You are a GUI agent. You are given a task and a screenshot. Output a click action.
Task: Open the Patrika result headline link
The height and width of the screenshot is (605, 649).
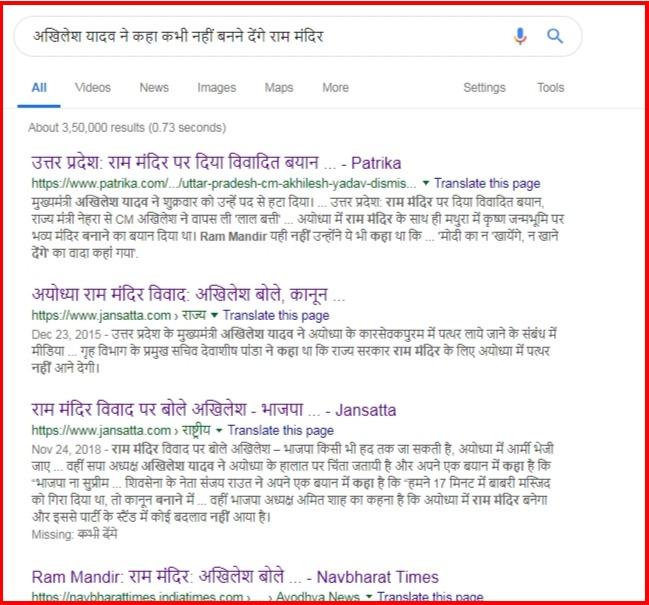(x=216, y=163)
